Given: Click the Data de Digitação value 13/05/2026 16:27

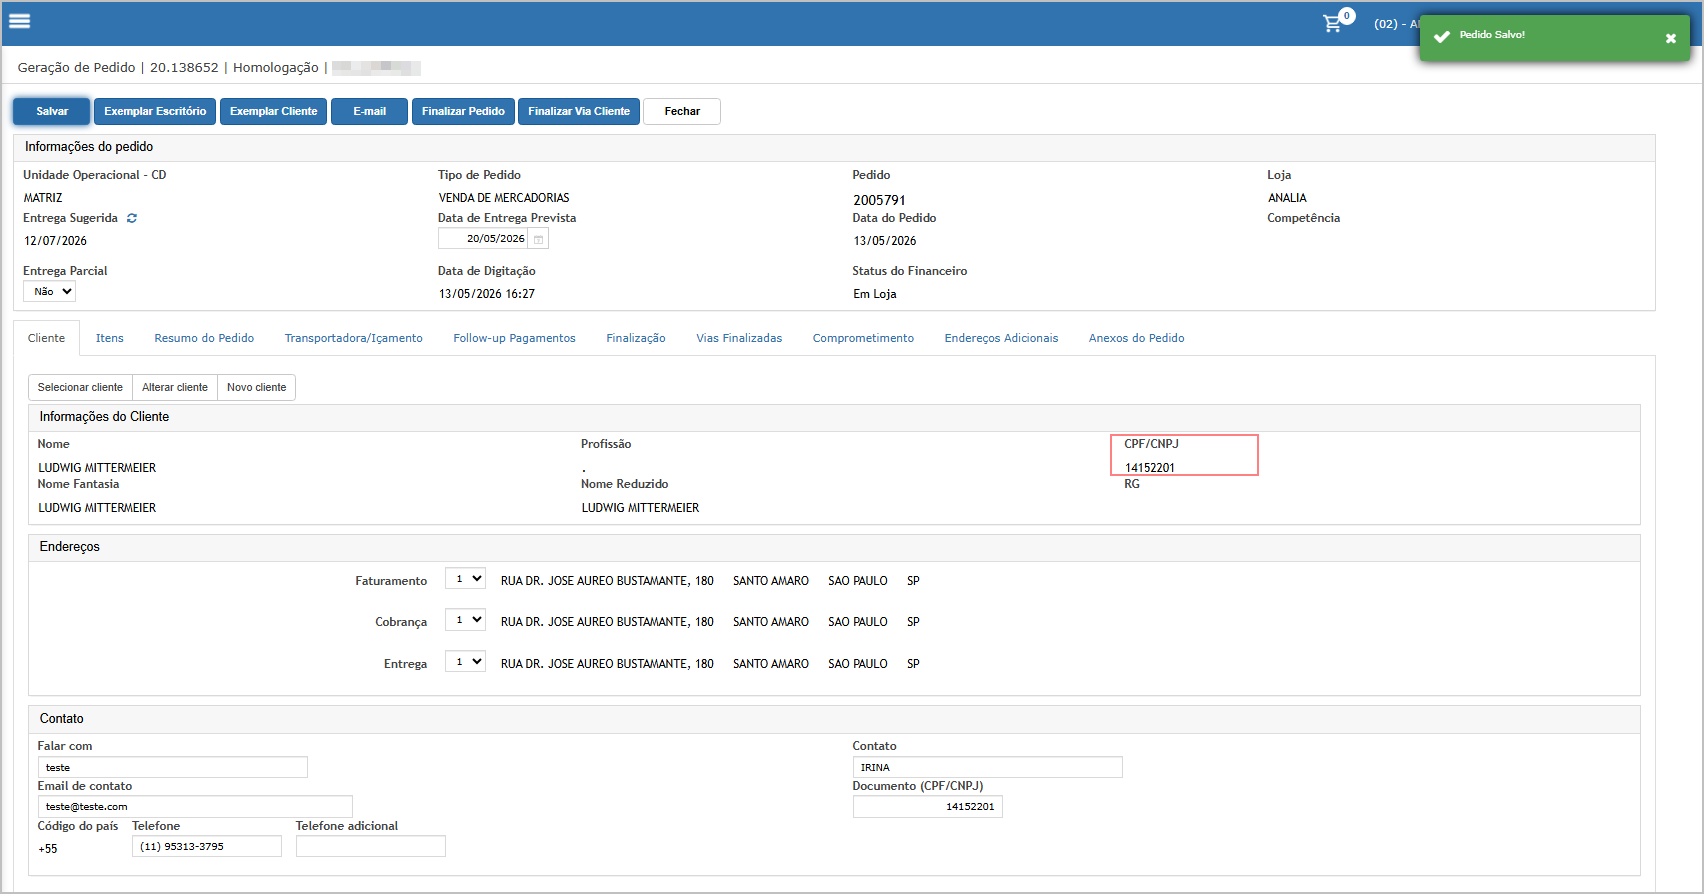Looking at the screenshot, I should click(487, 294).
